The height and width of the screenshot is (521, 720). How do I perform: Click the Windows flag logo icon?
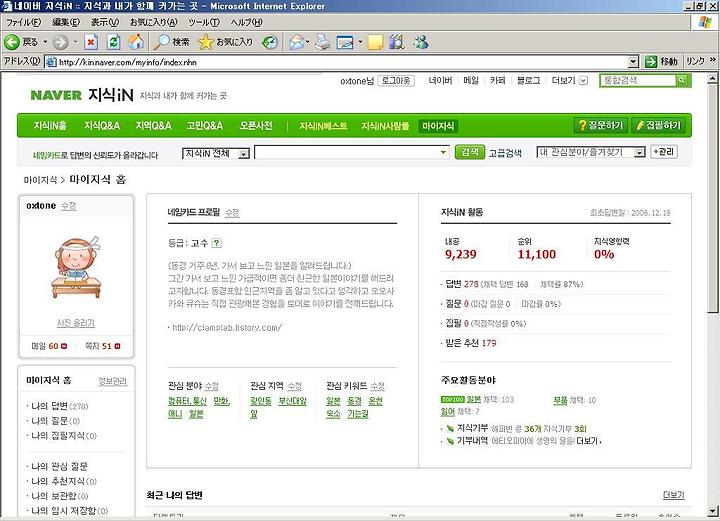(705, 22)
